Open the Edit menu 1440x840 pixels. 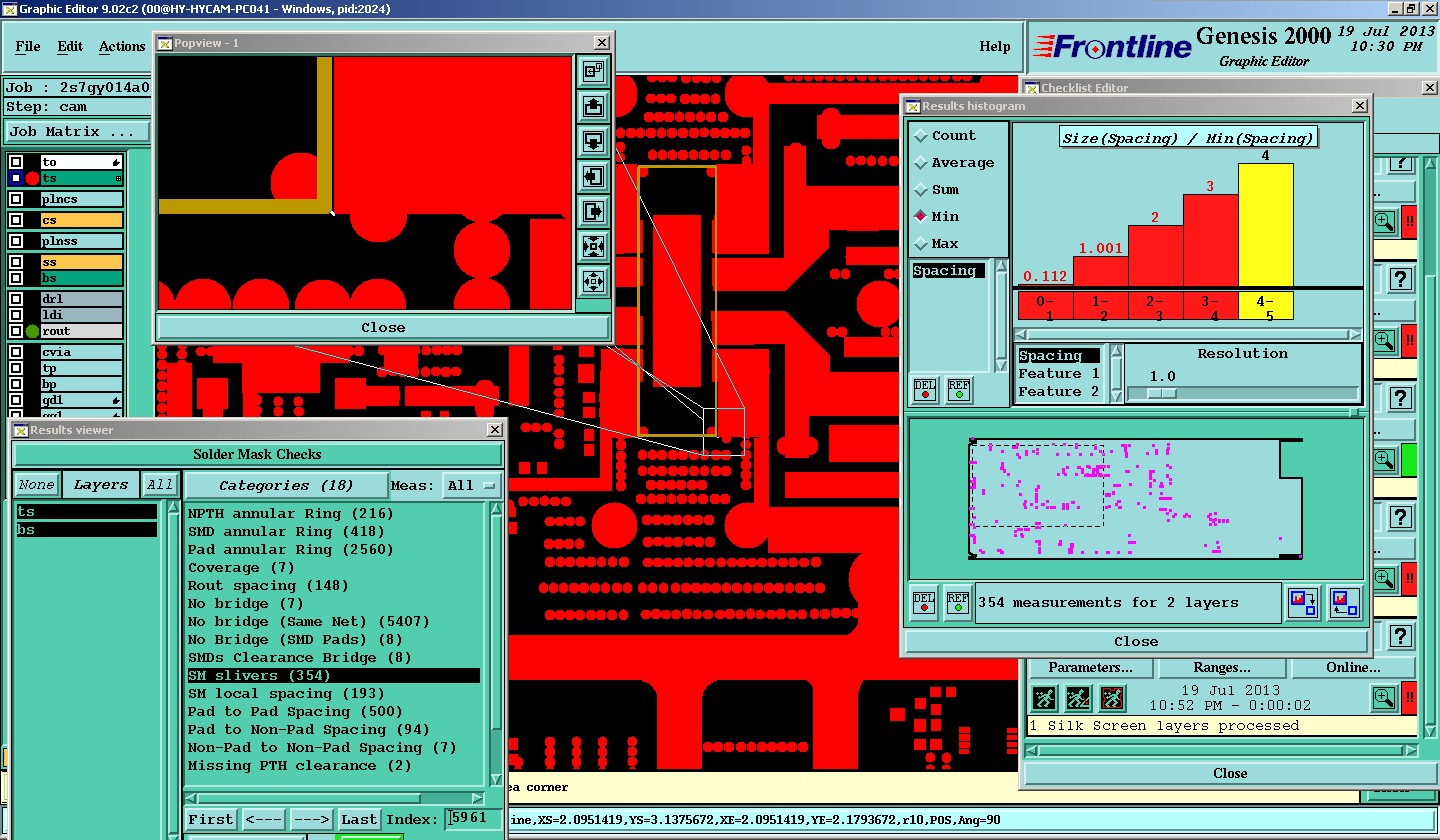[70, 46]
